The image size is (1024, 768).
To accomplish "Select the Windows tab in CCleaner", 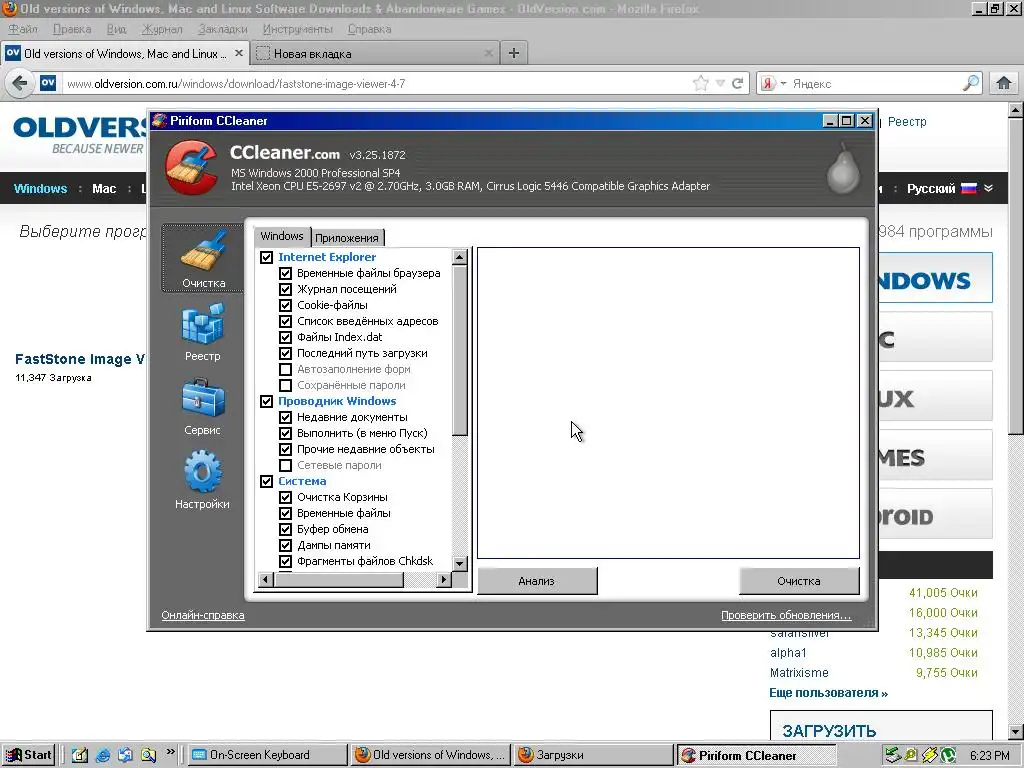I will pyautogui.click(x=281, y=236).
